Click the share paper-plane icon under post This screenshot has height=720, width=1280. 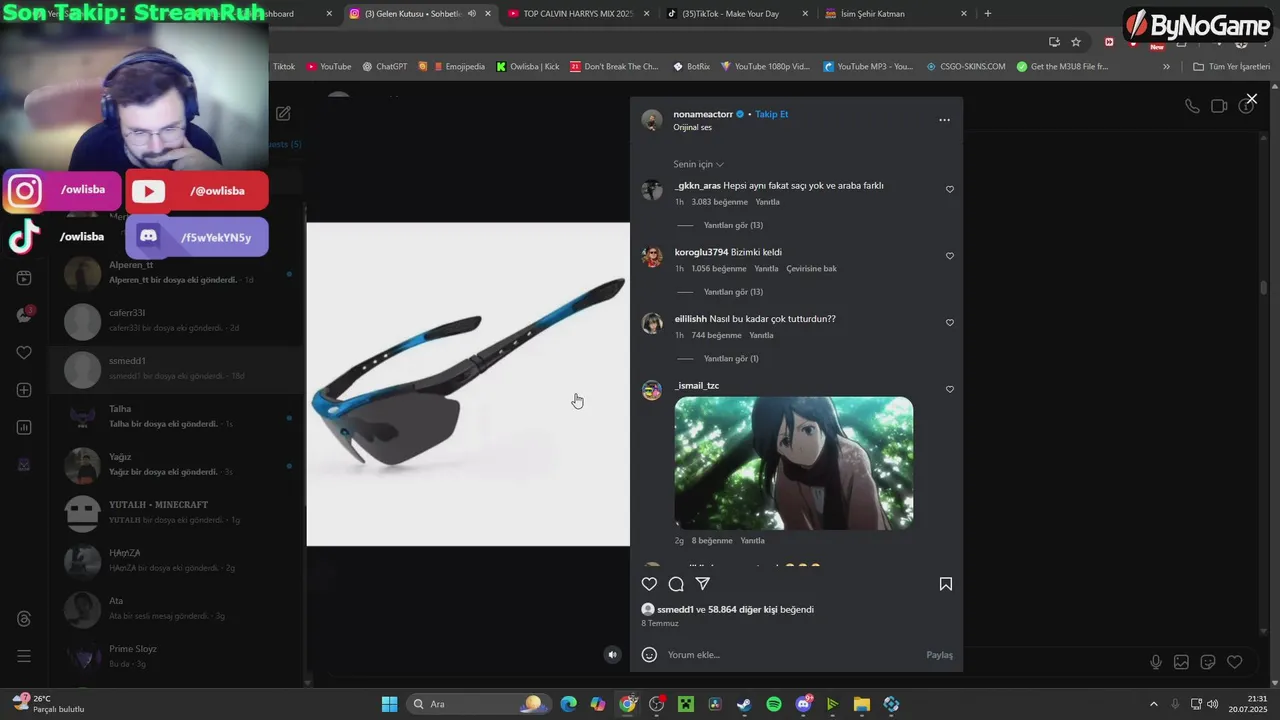(703, 584)
